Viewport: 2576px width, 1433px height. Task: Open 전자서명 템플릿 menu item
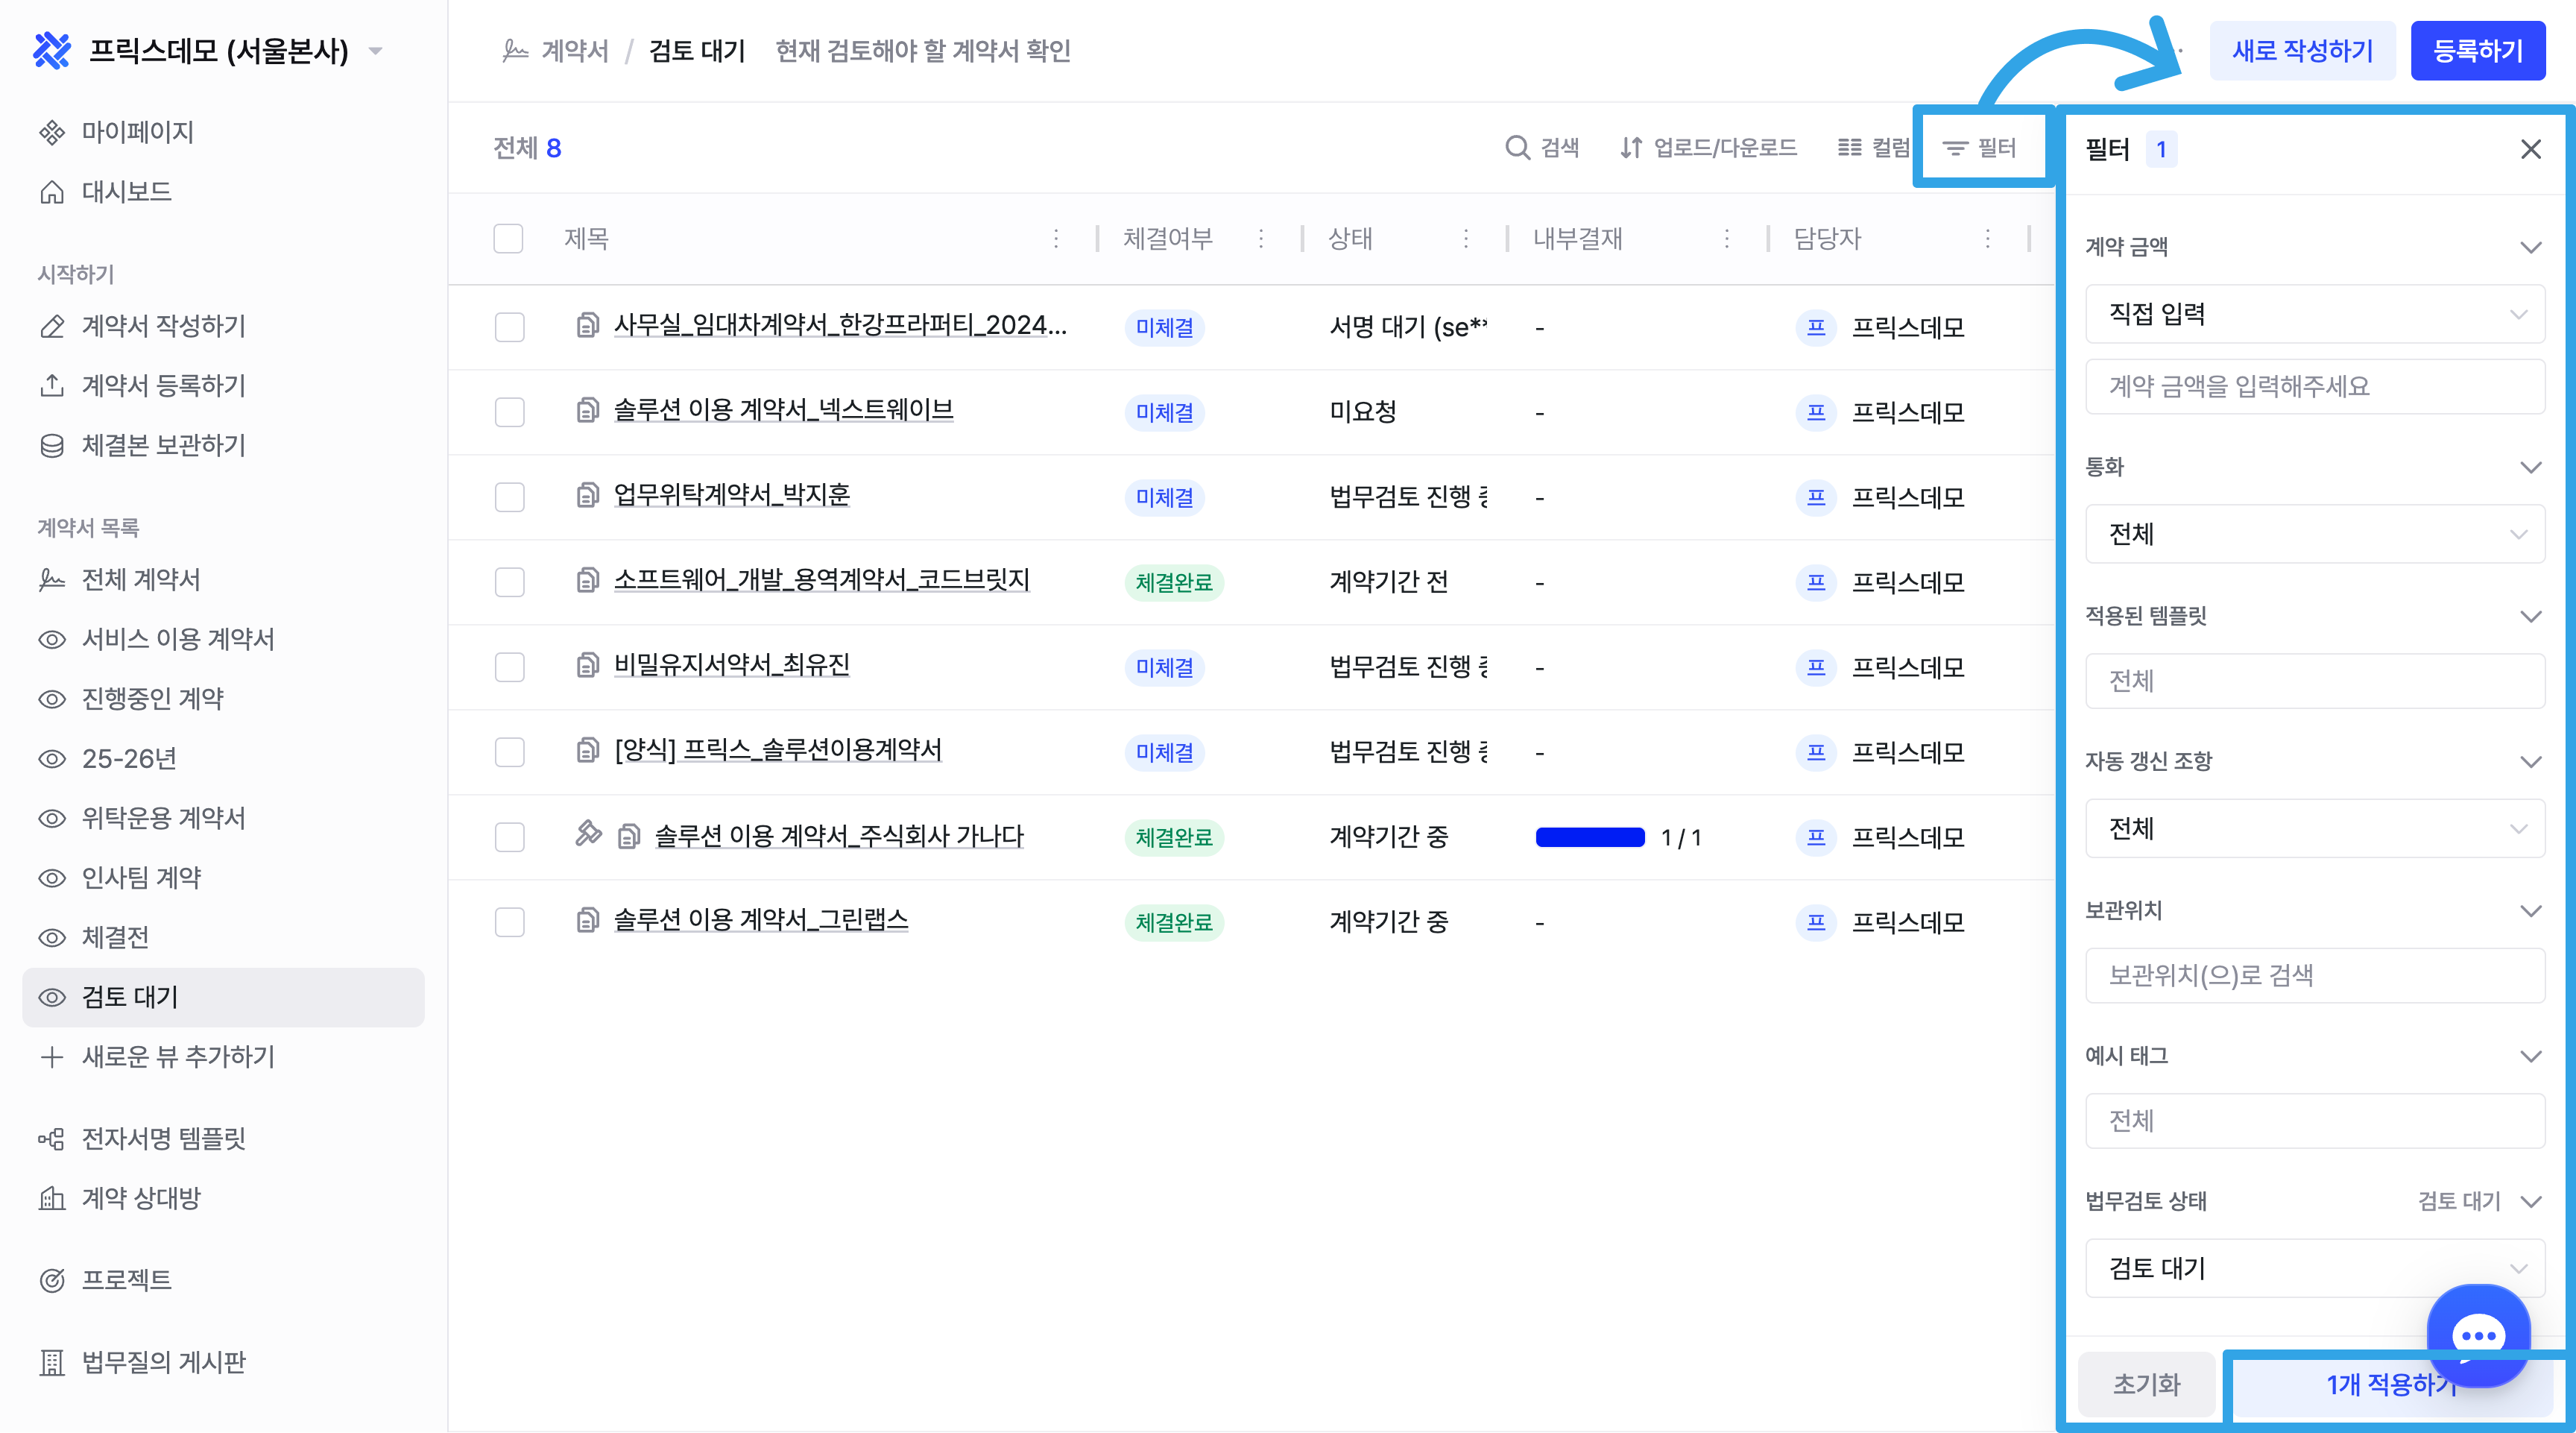(x=163, y=1138)
